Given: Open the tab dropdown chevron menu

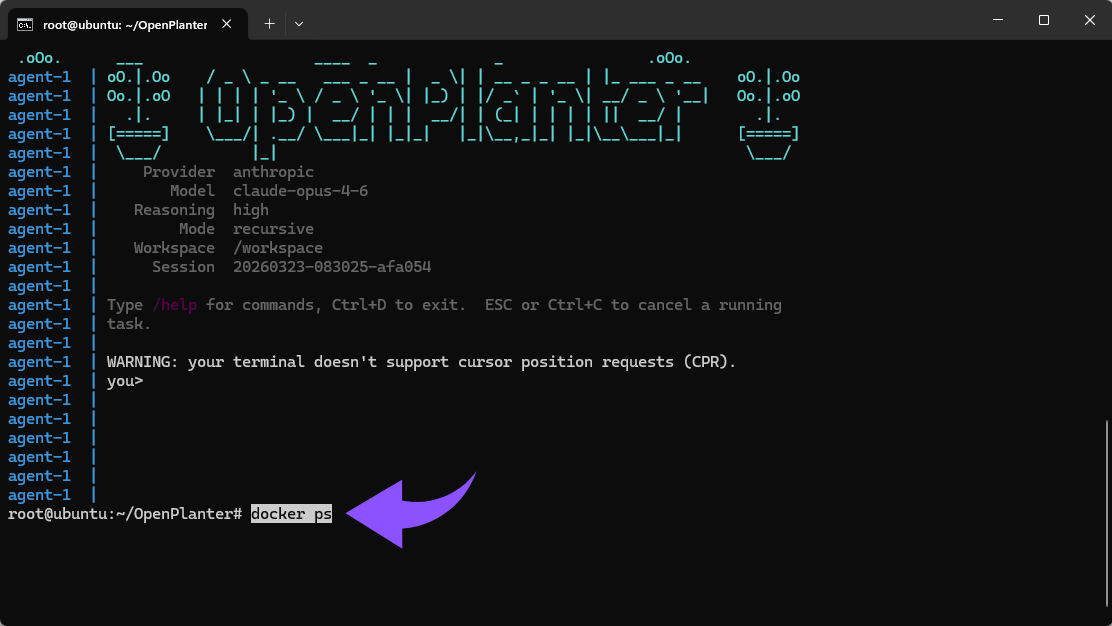Looking at the screenshot, I should click(x=299, y=22).
